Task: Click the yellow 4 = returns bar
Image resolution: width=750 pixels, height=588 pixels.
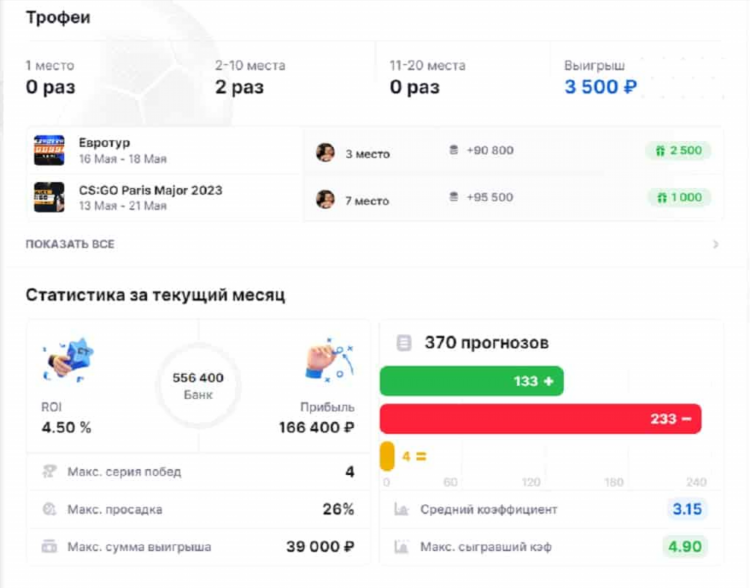Action: [387, 456]
